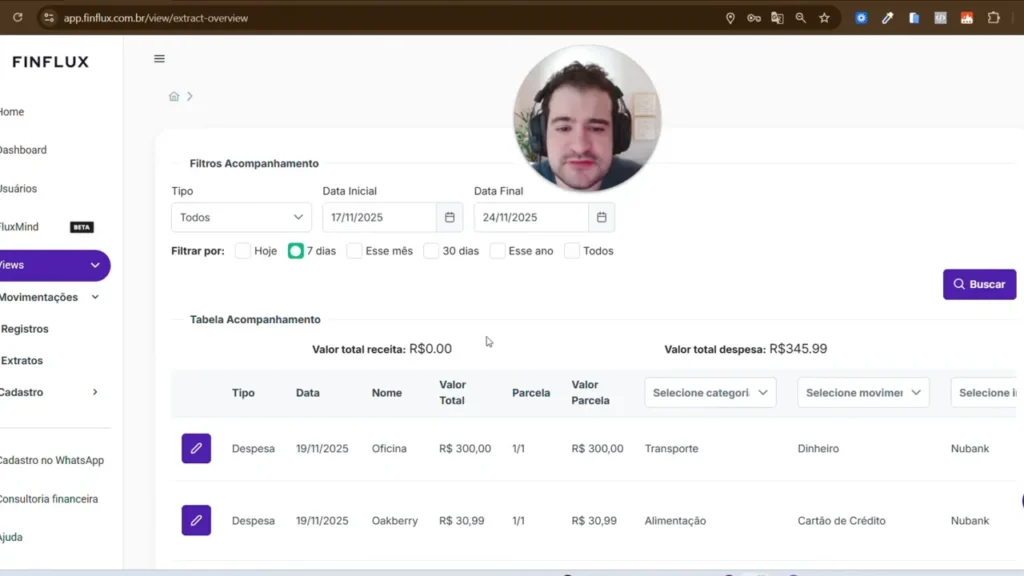
Task: Open the Selecione categoria dropdown
Action: coord(710,392)
